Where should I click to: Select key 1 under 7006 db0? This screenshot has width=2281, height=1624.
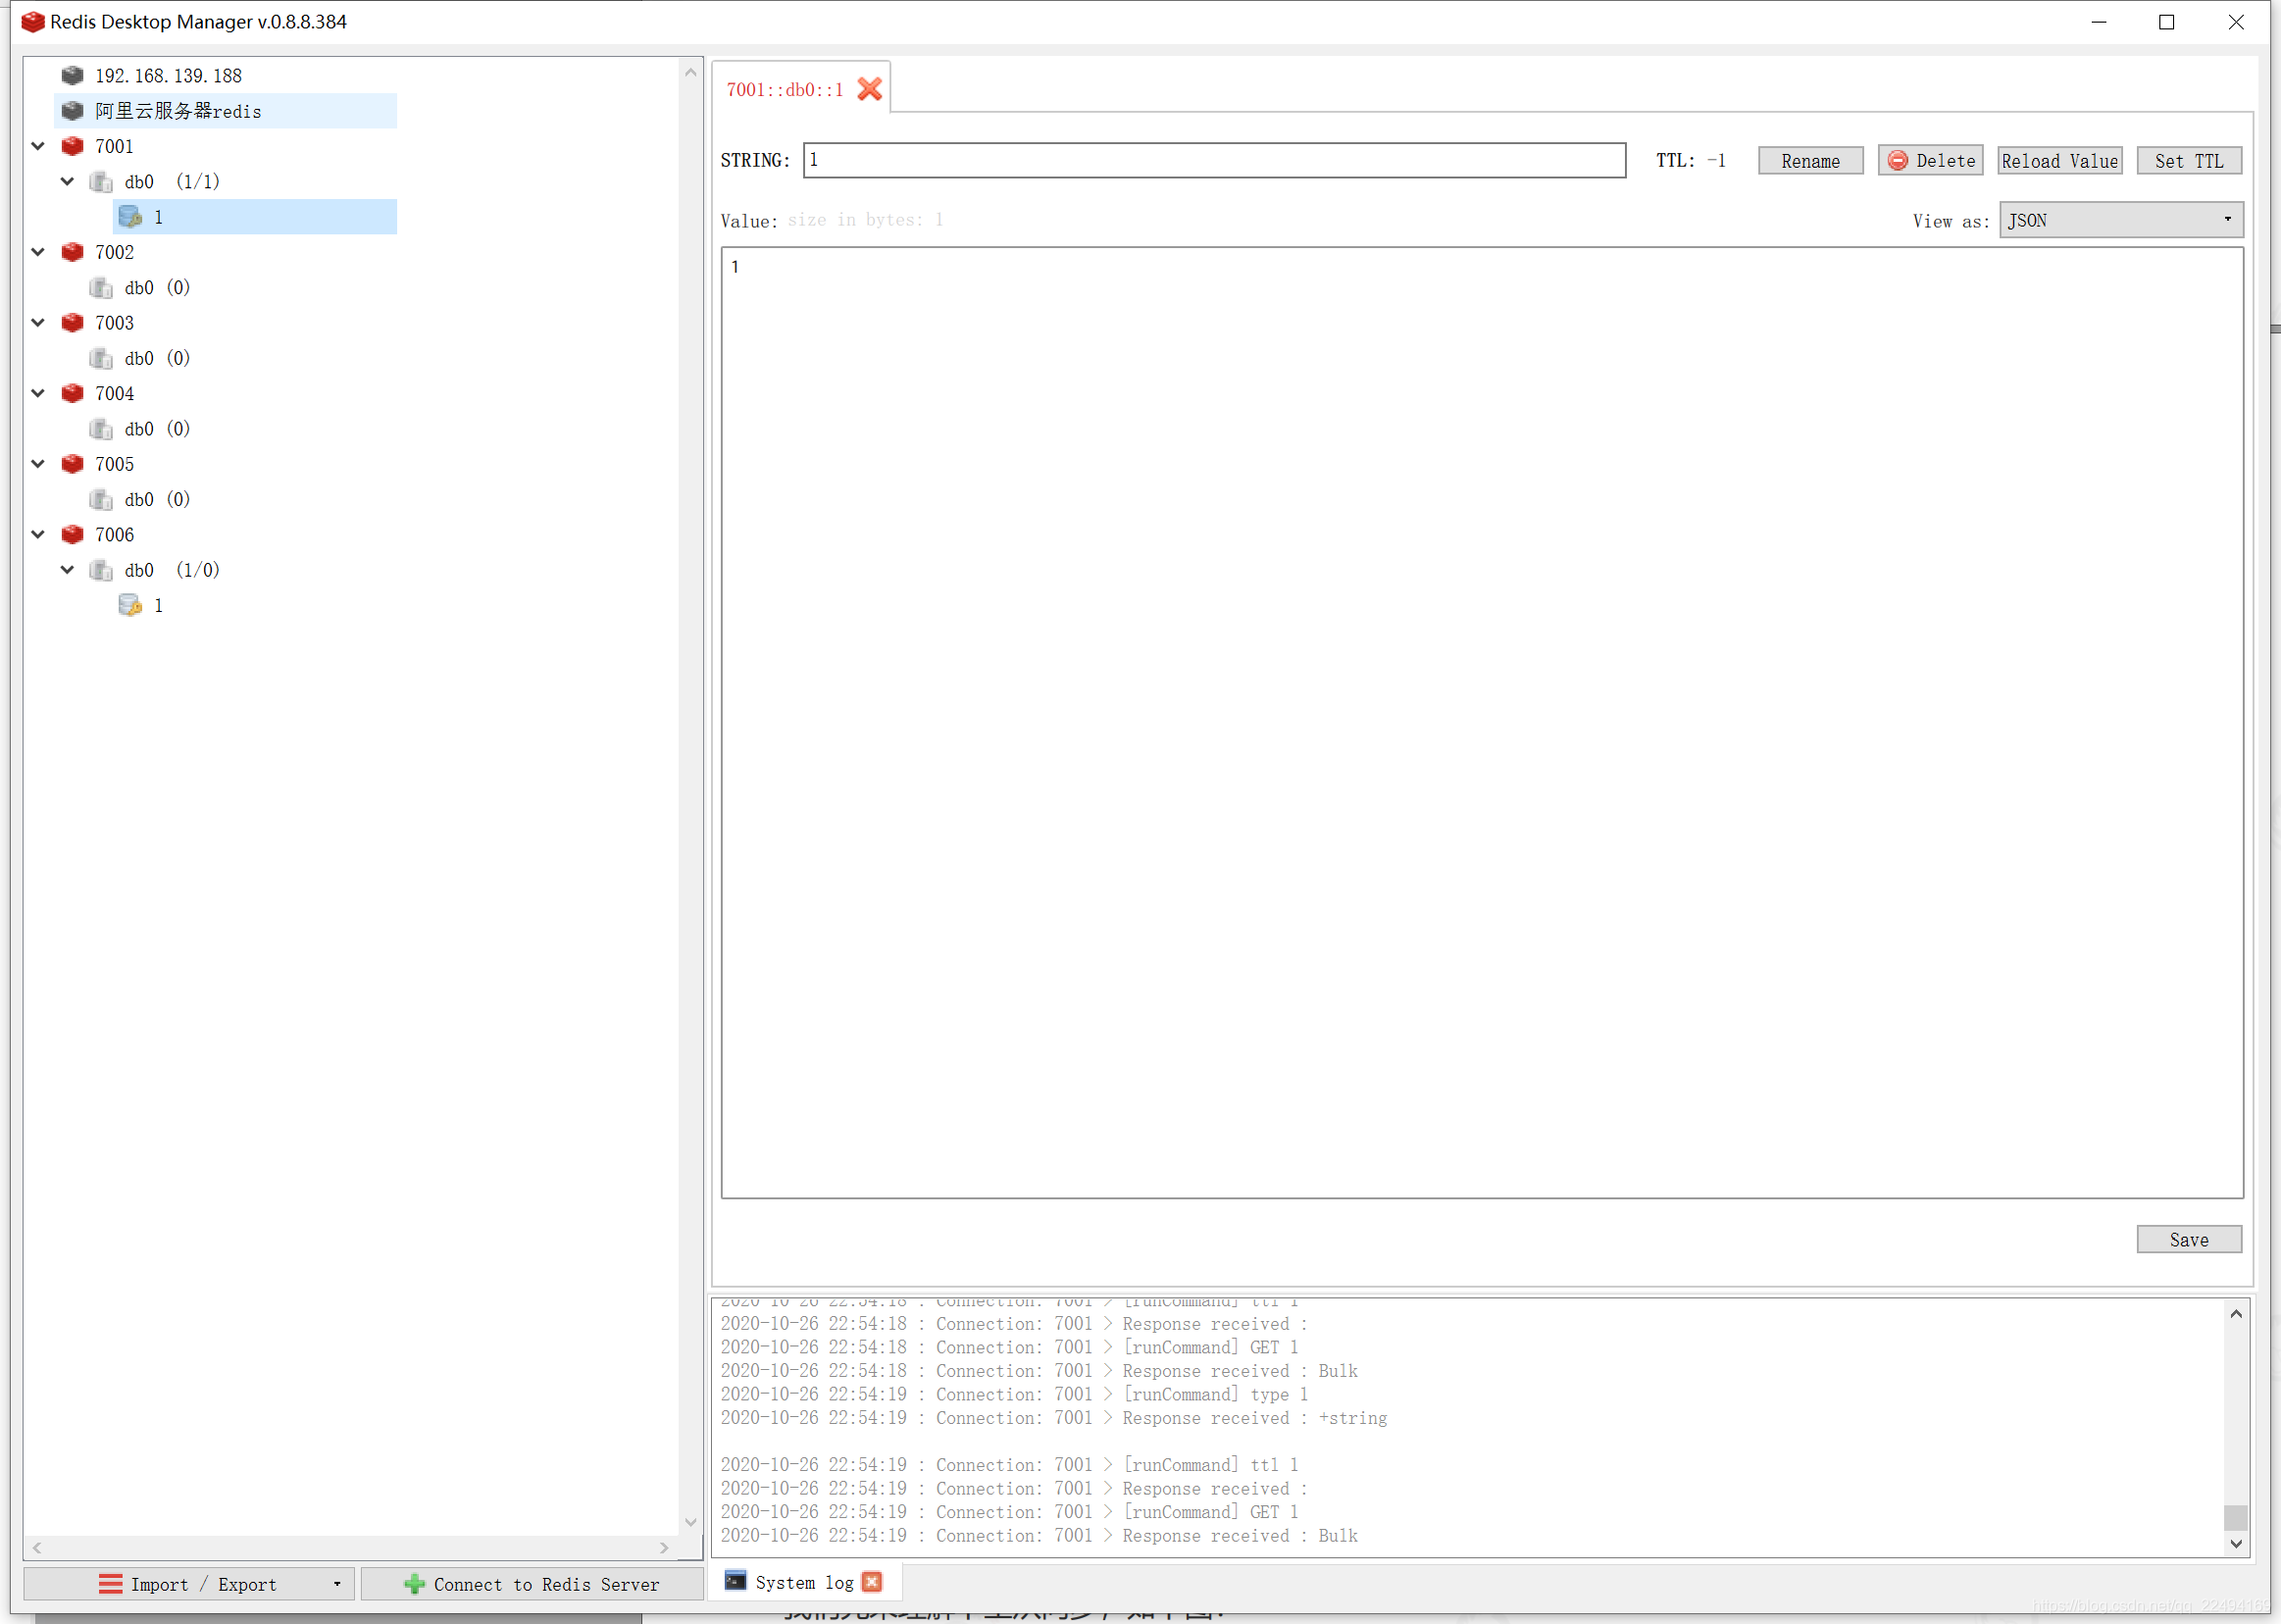click(x=159, y=605)
